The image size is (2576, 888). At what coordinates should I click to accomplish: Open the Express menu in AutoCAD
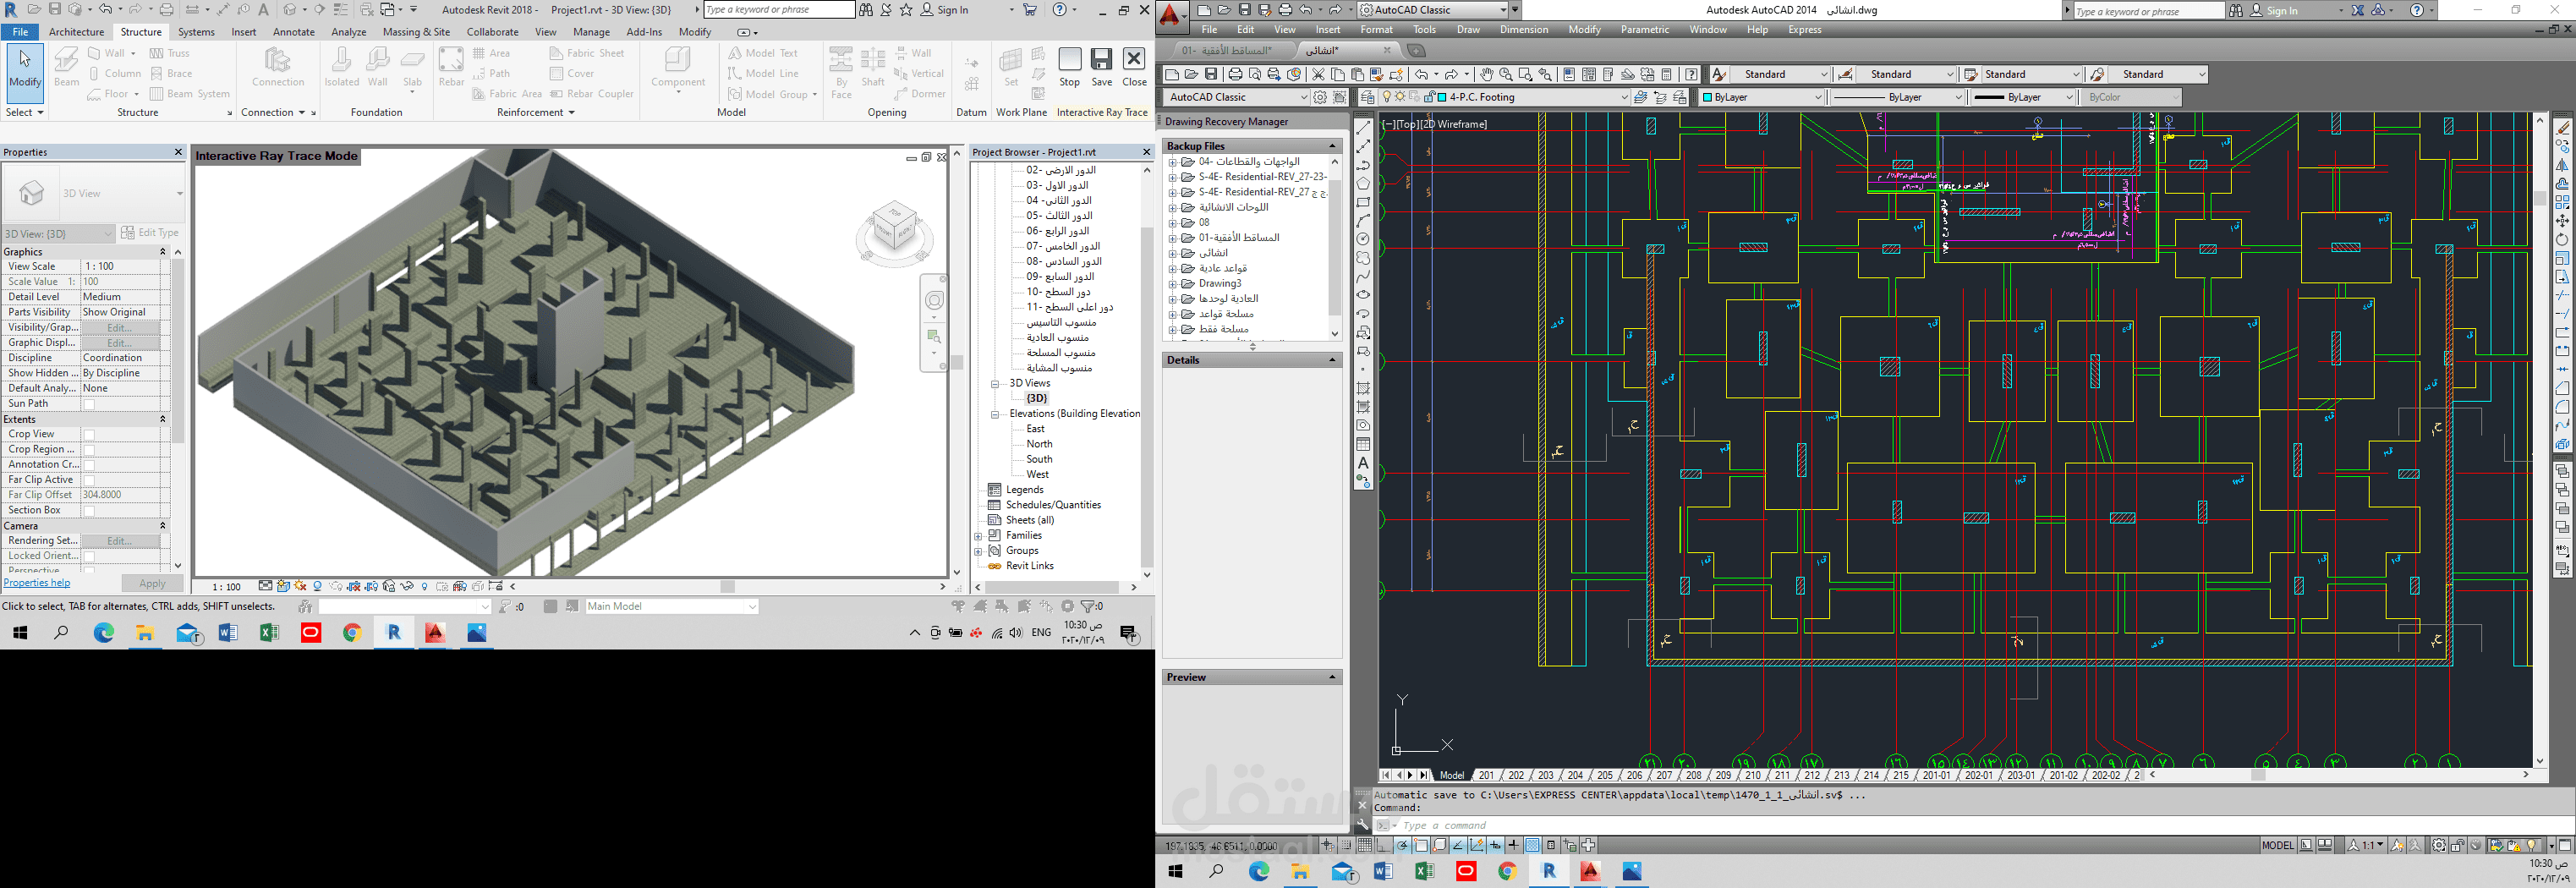click(1804, 30)
